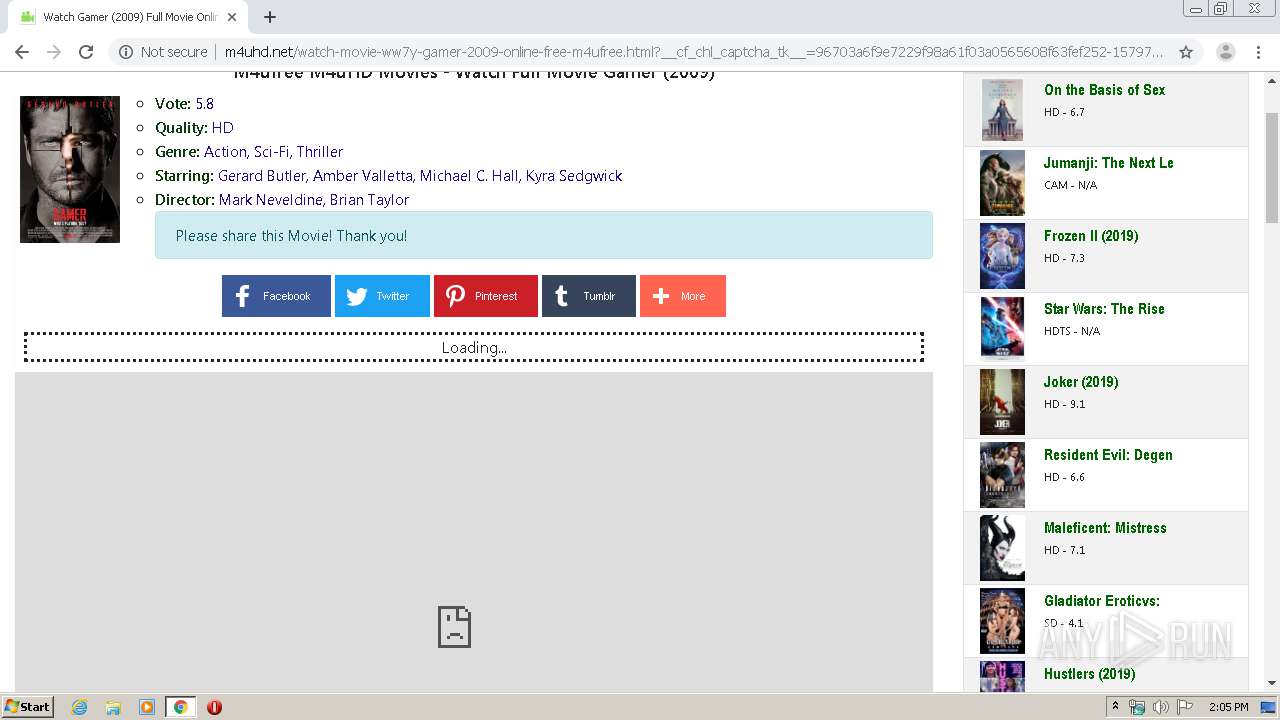Open the Thriller genre link
The width and height of the screenshot is (1280, 720).
(320, 152)
